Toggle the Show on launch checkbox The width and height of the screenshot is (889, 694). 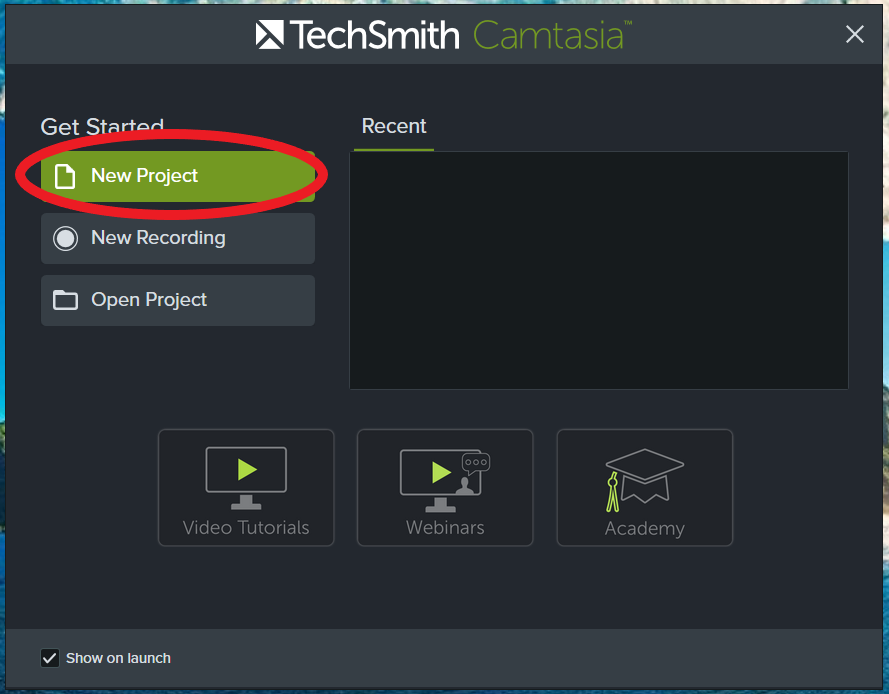tap(50, 658)
